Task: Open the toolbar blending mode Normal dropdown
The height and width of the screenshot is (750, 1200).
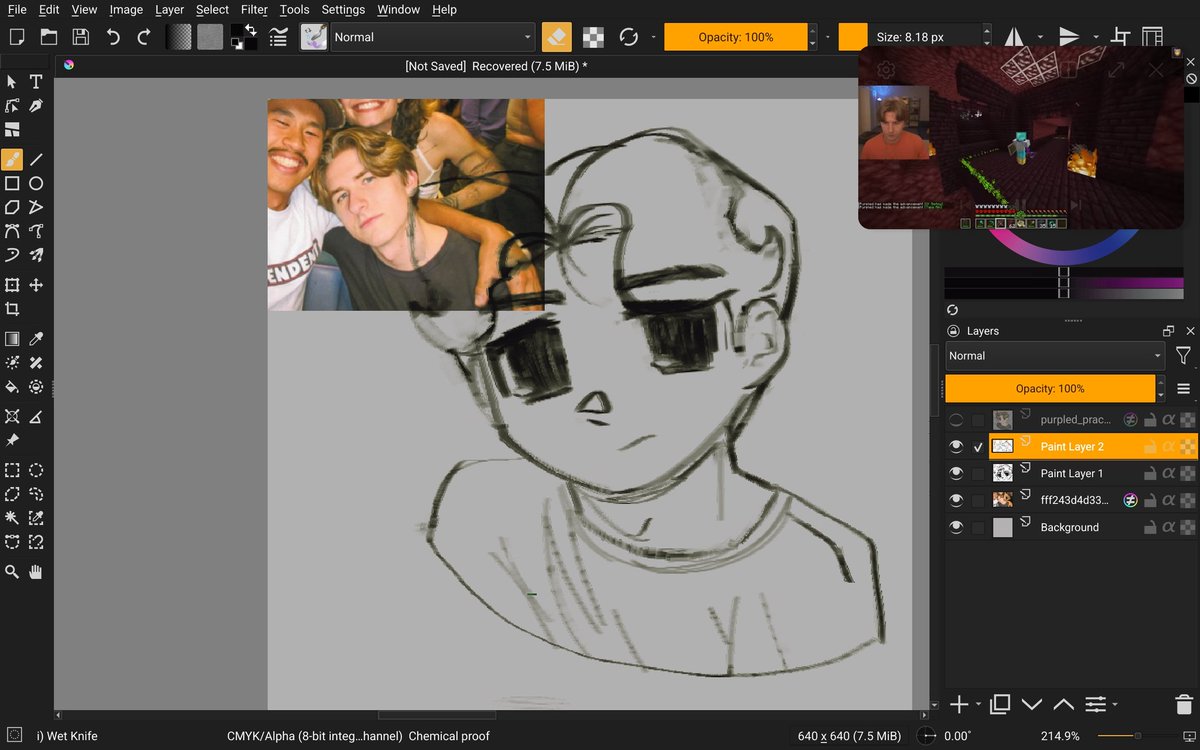Action: [432, 37]
